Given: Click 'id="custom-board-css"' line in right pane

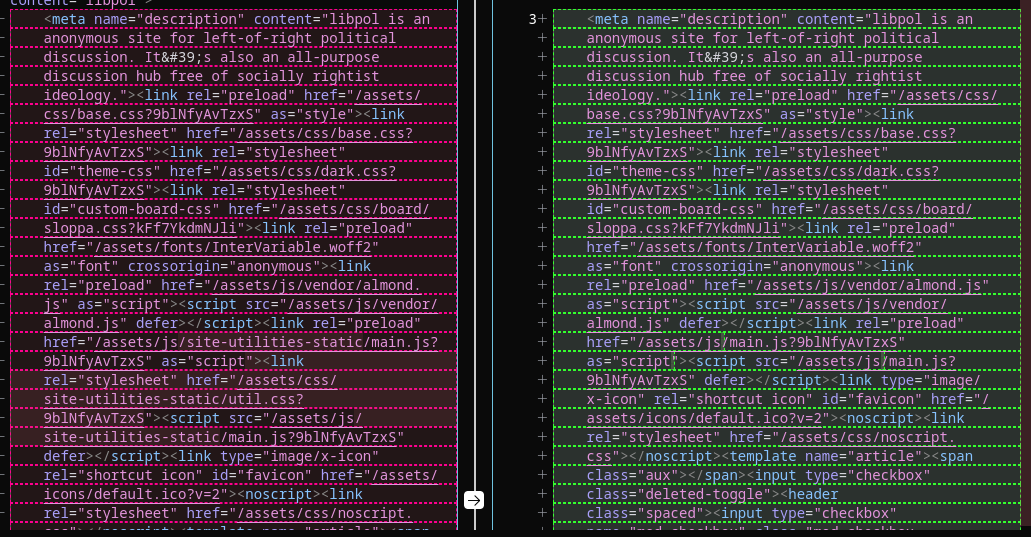Looking at the screenshot, I should pyautogui.click(x=780, y=210).
